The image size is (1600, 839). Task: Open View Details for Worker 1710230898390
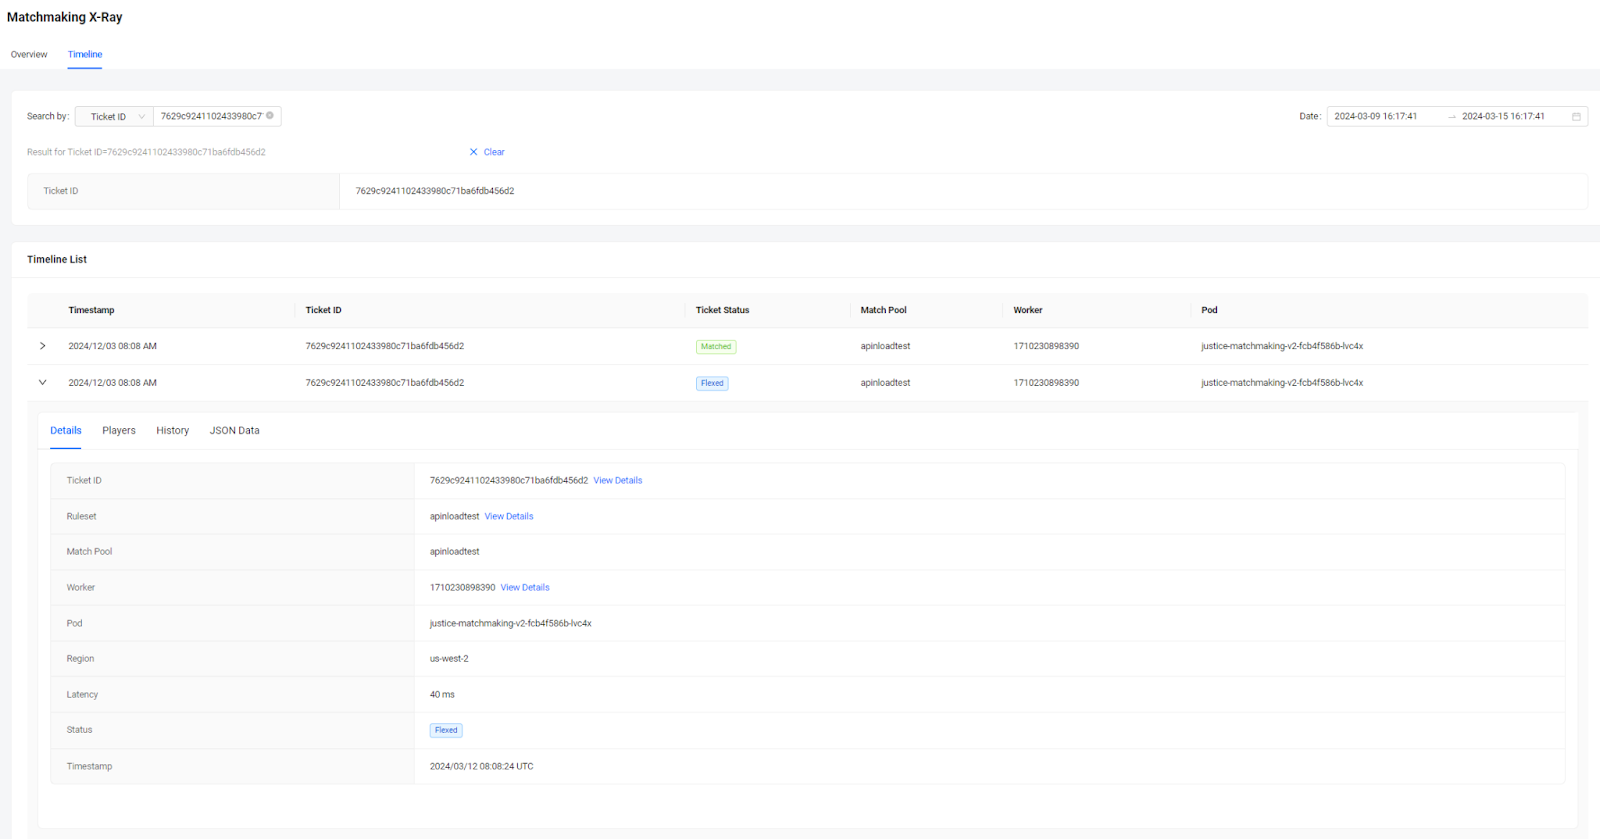point(525,588)
